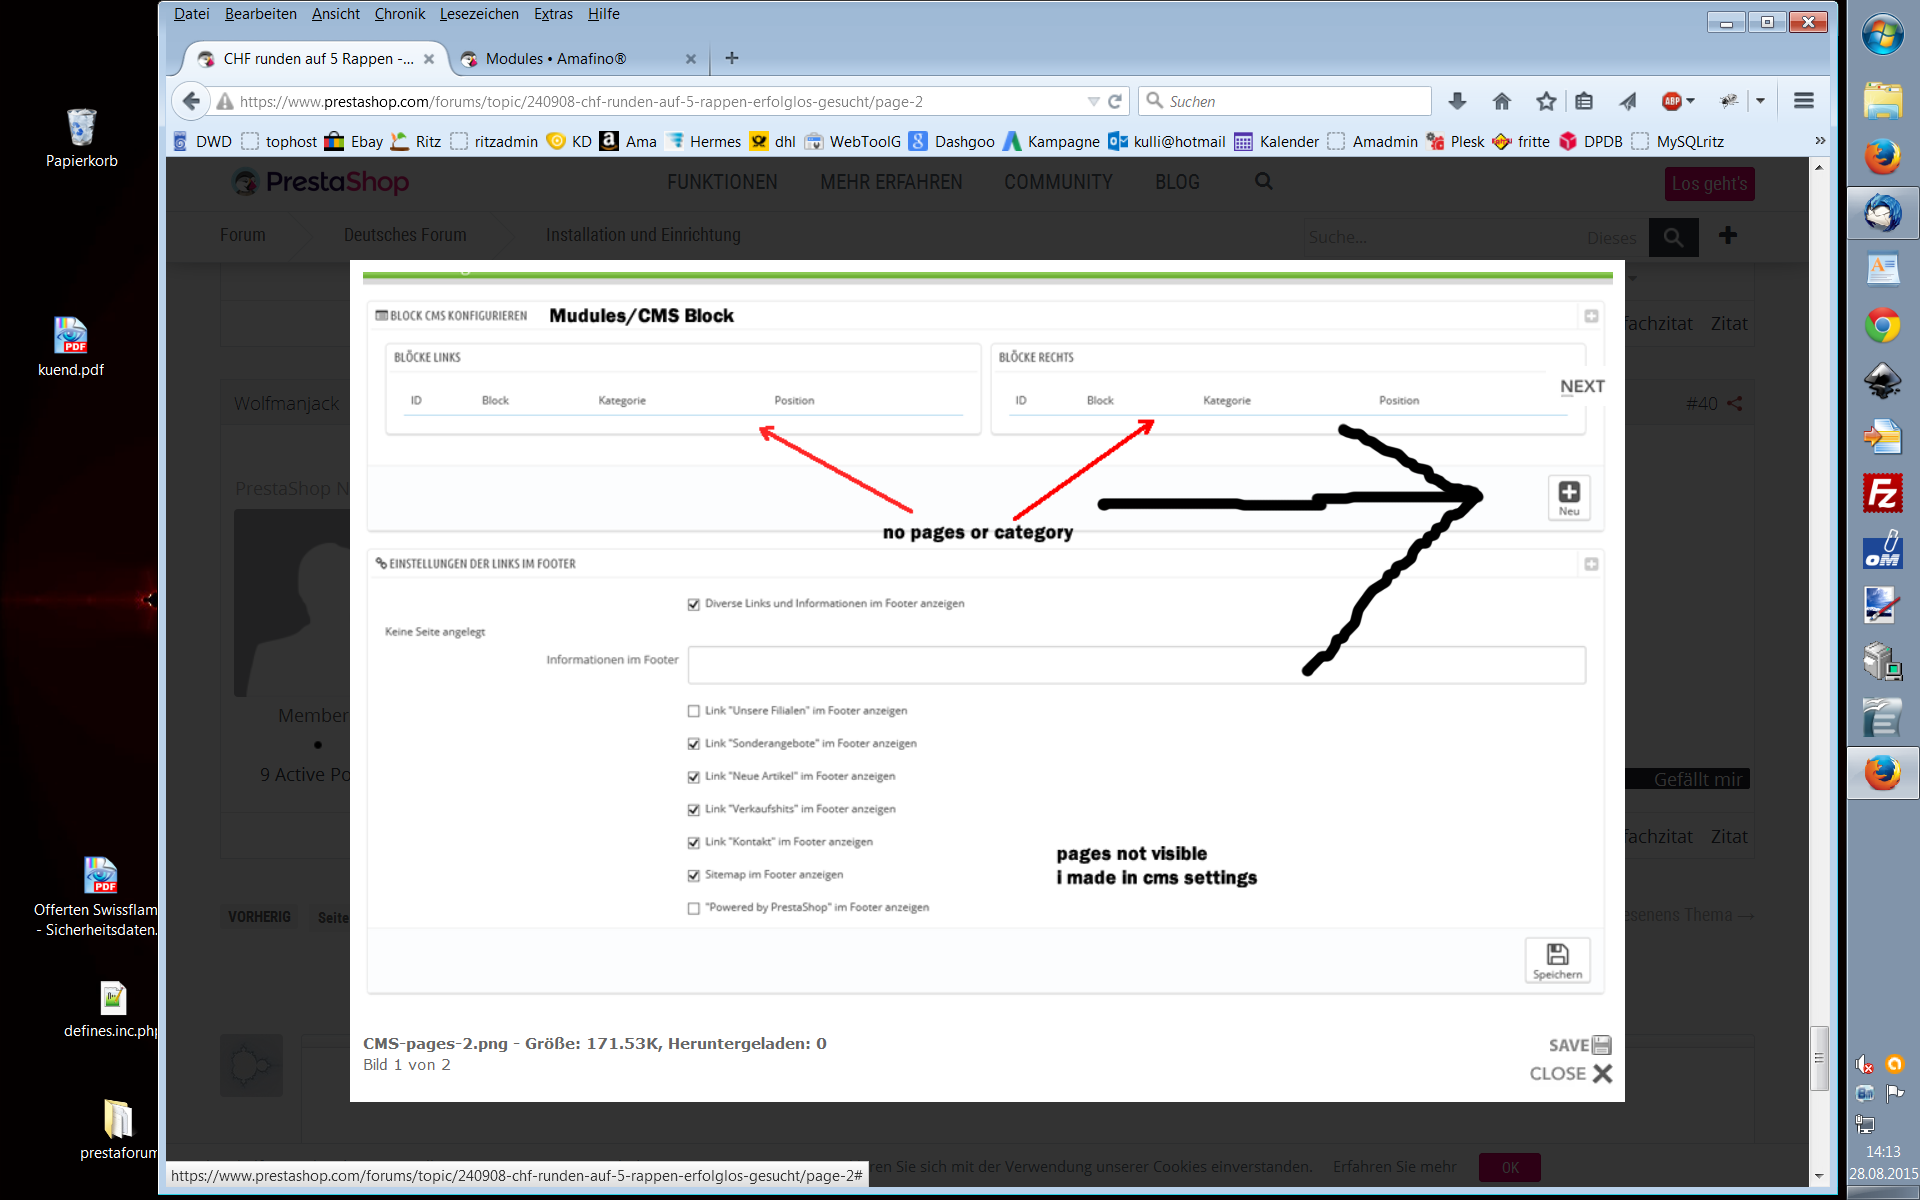Open the URL bar history dropdown arrow

point(1093,102)
